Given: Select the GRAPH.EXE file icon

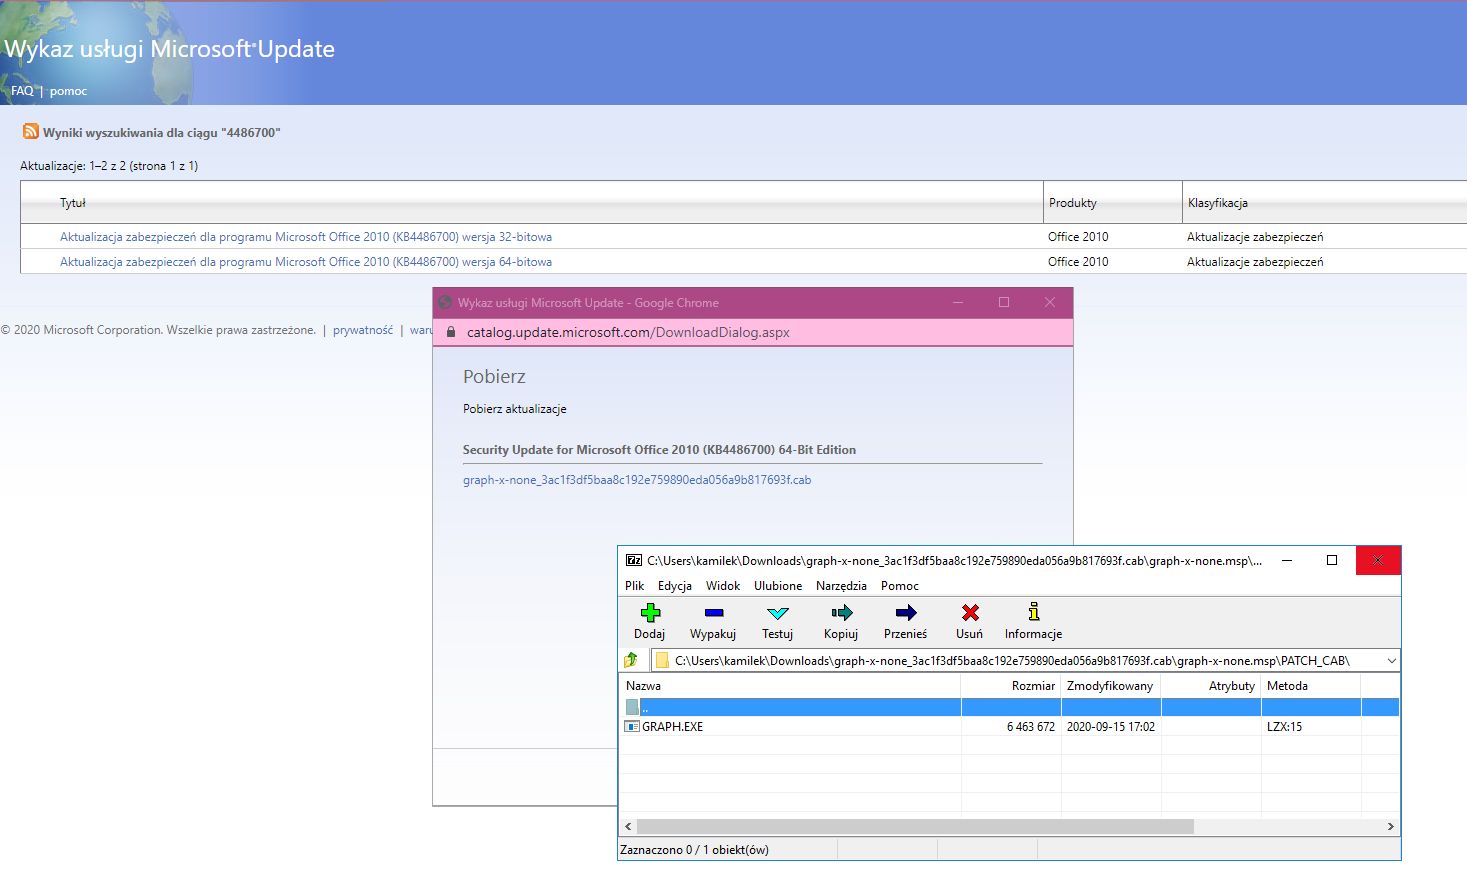Looking at the screenshot, I should (x=632, y=727).
